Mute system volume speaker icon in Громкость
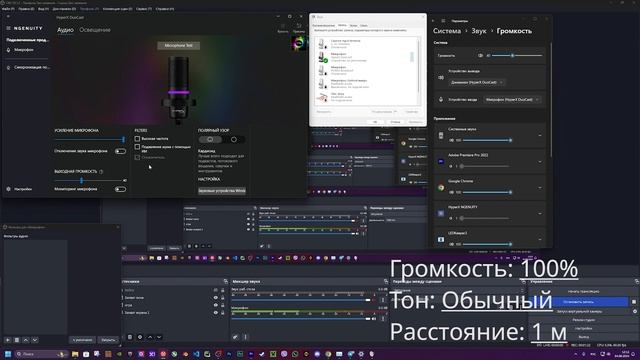 click(480, 56)
